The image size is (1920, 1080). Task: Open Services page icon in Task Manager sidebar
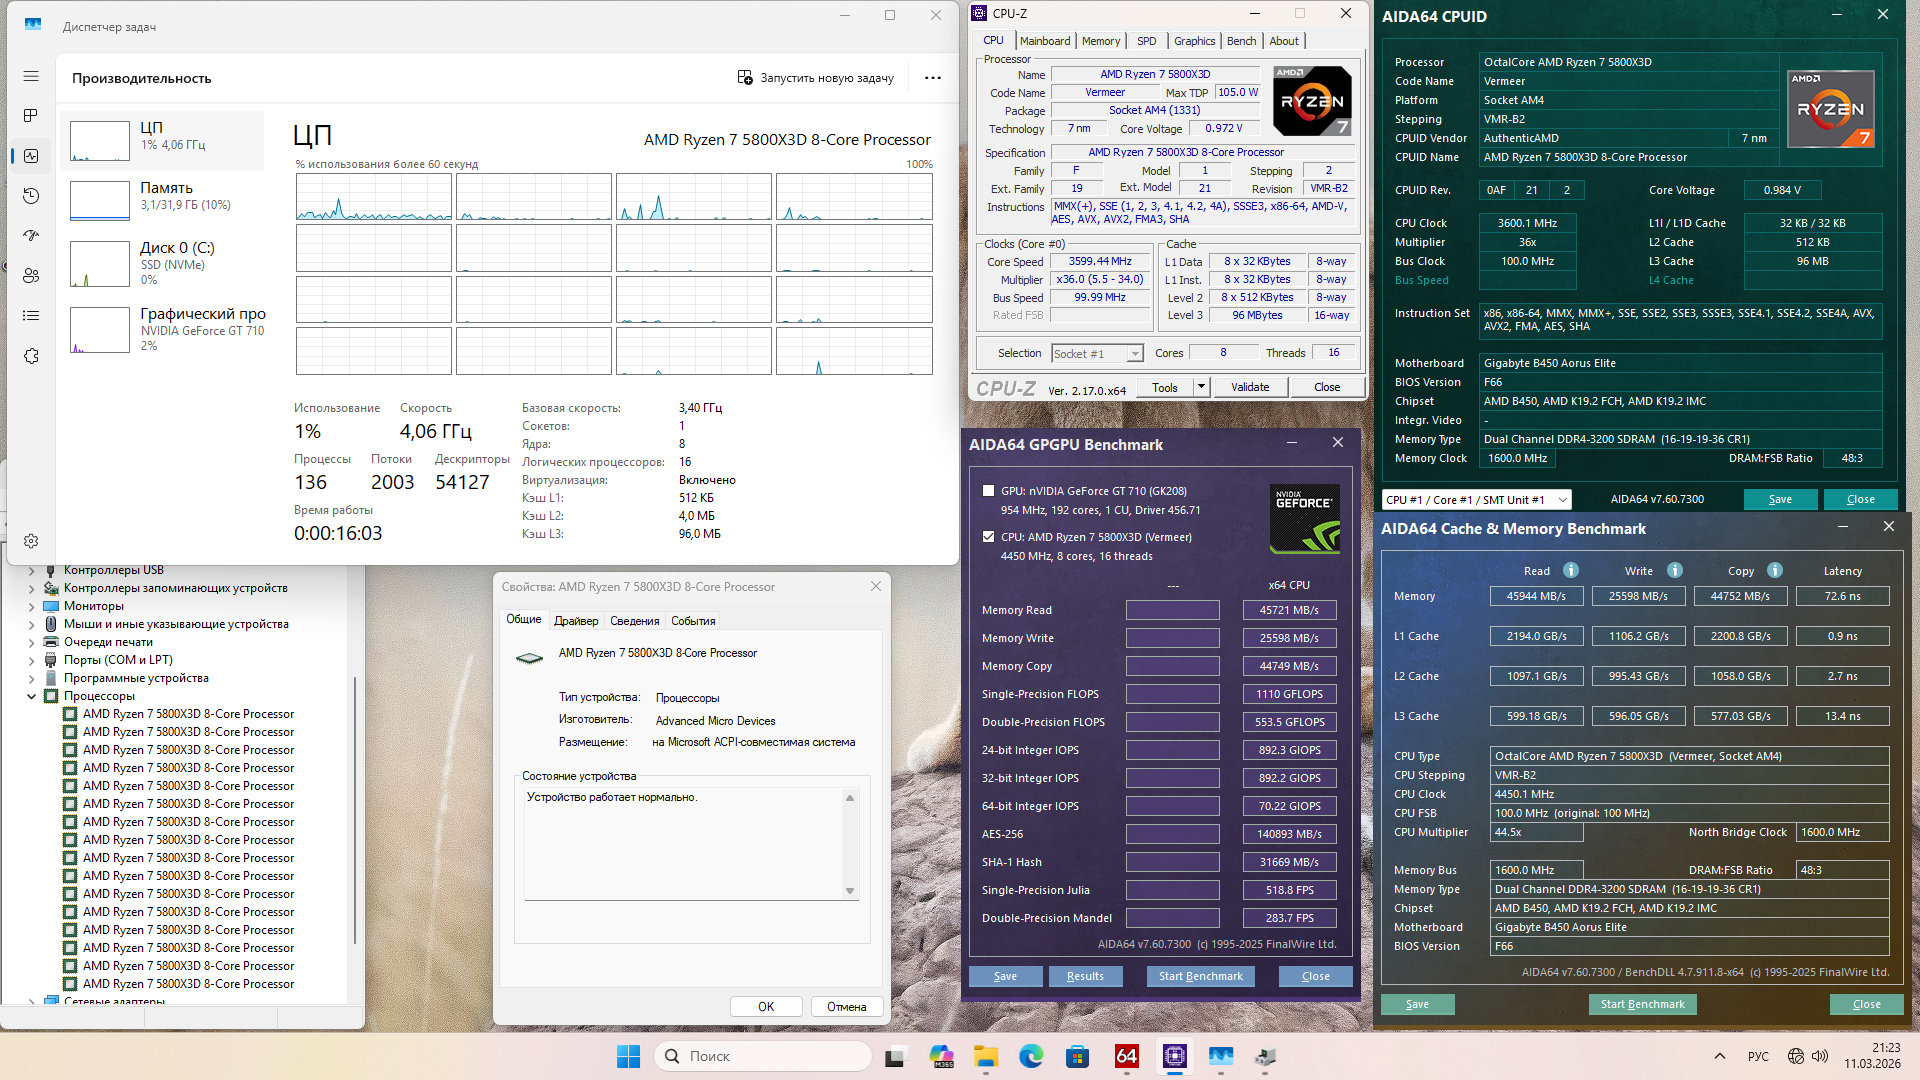[31, 356]
